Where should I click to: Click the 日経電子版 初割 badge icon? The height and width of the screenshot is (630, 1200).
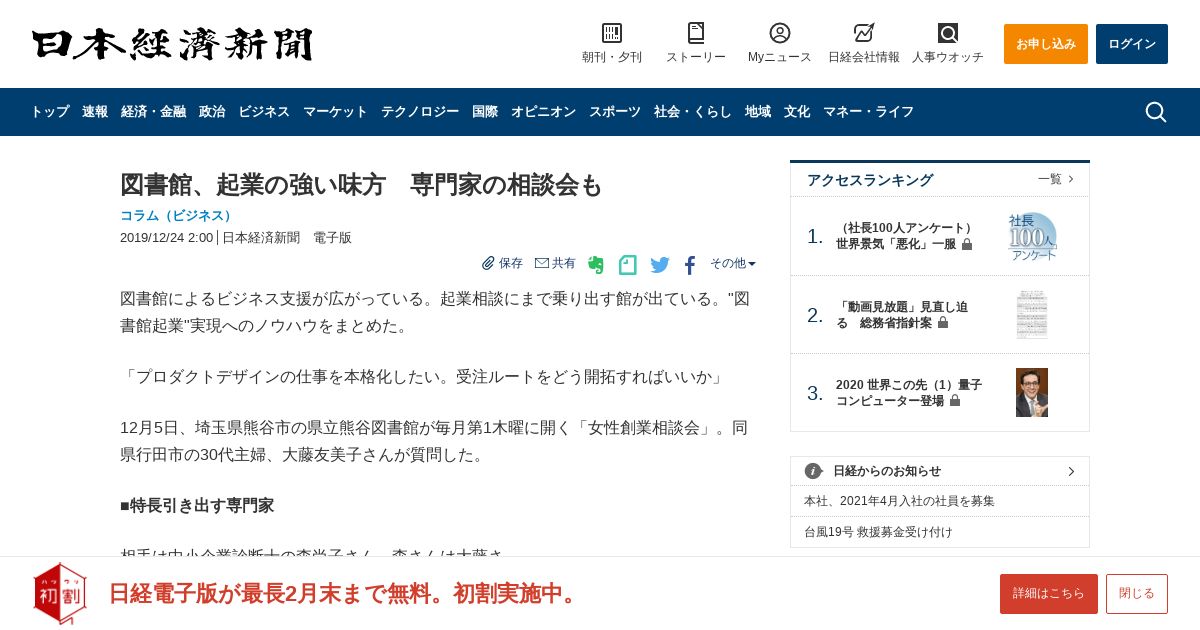(59, 593)
